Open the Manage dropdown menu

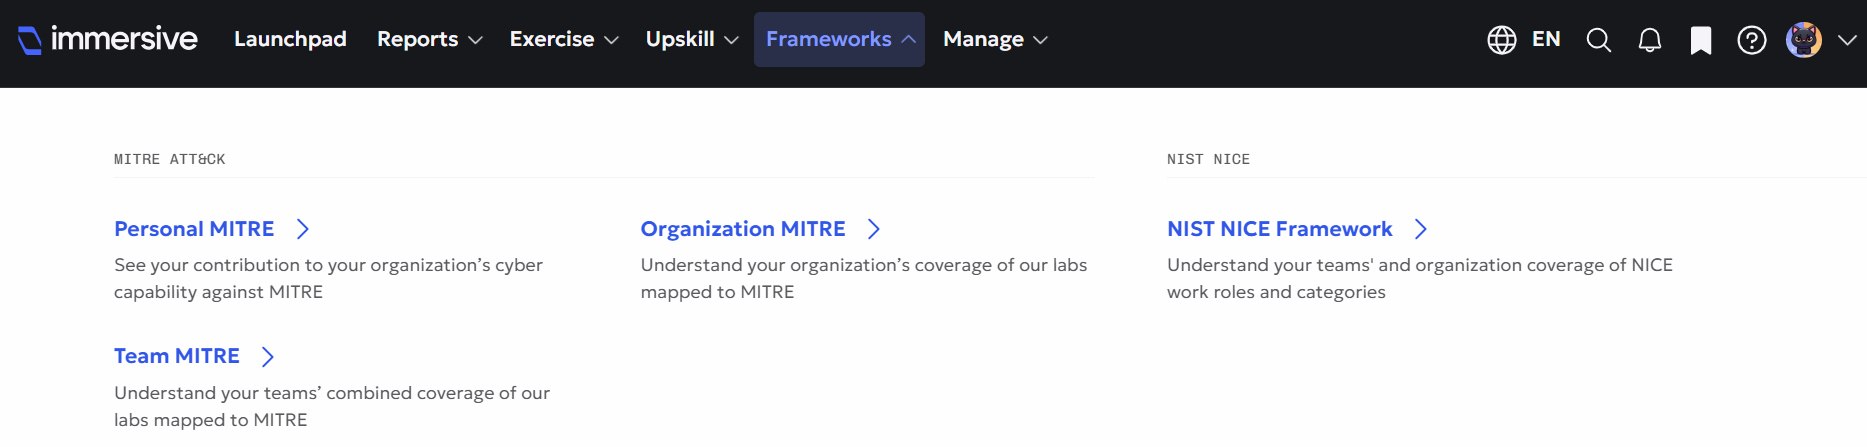coord(995,39)
